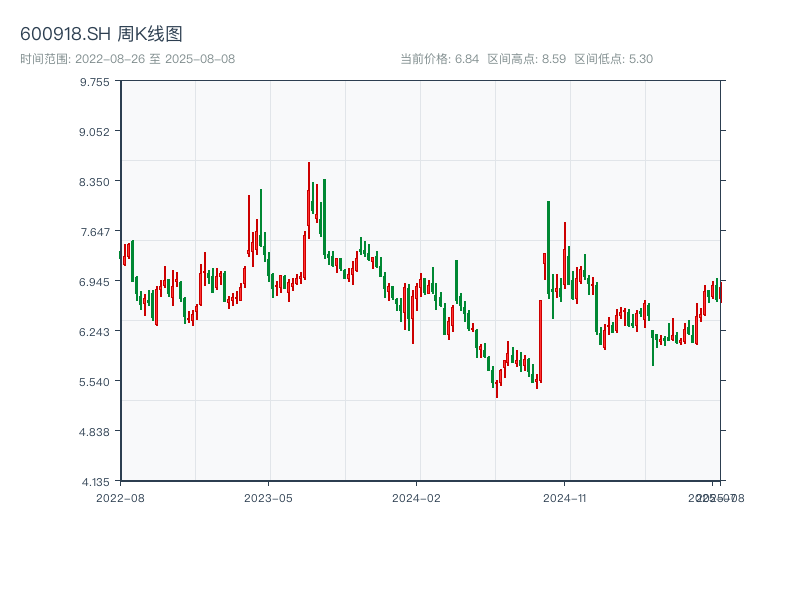Click the lowest red candle near 5.30
This screenshot has height=600, width=800.
[x=496, y=388]
